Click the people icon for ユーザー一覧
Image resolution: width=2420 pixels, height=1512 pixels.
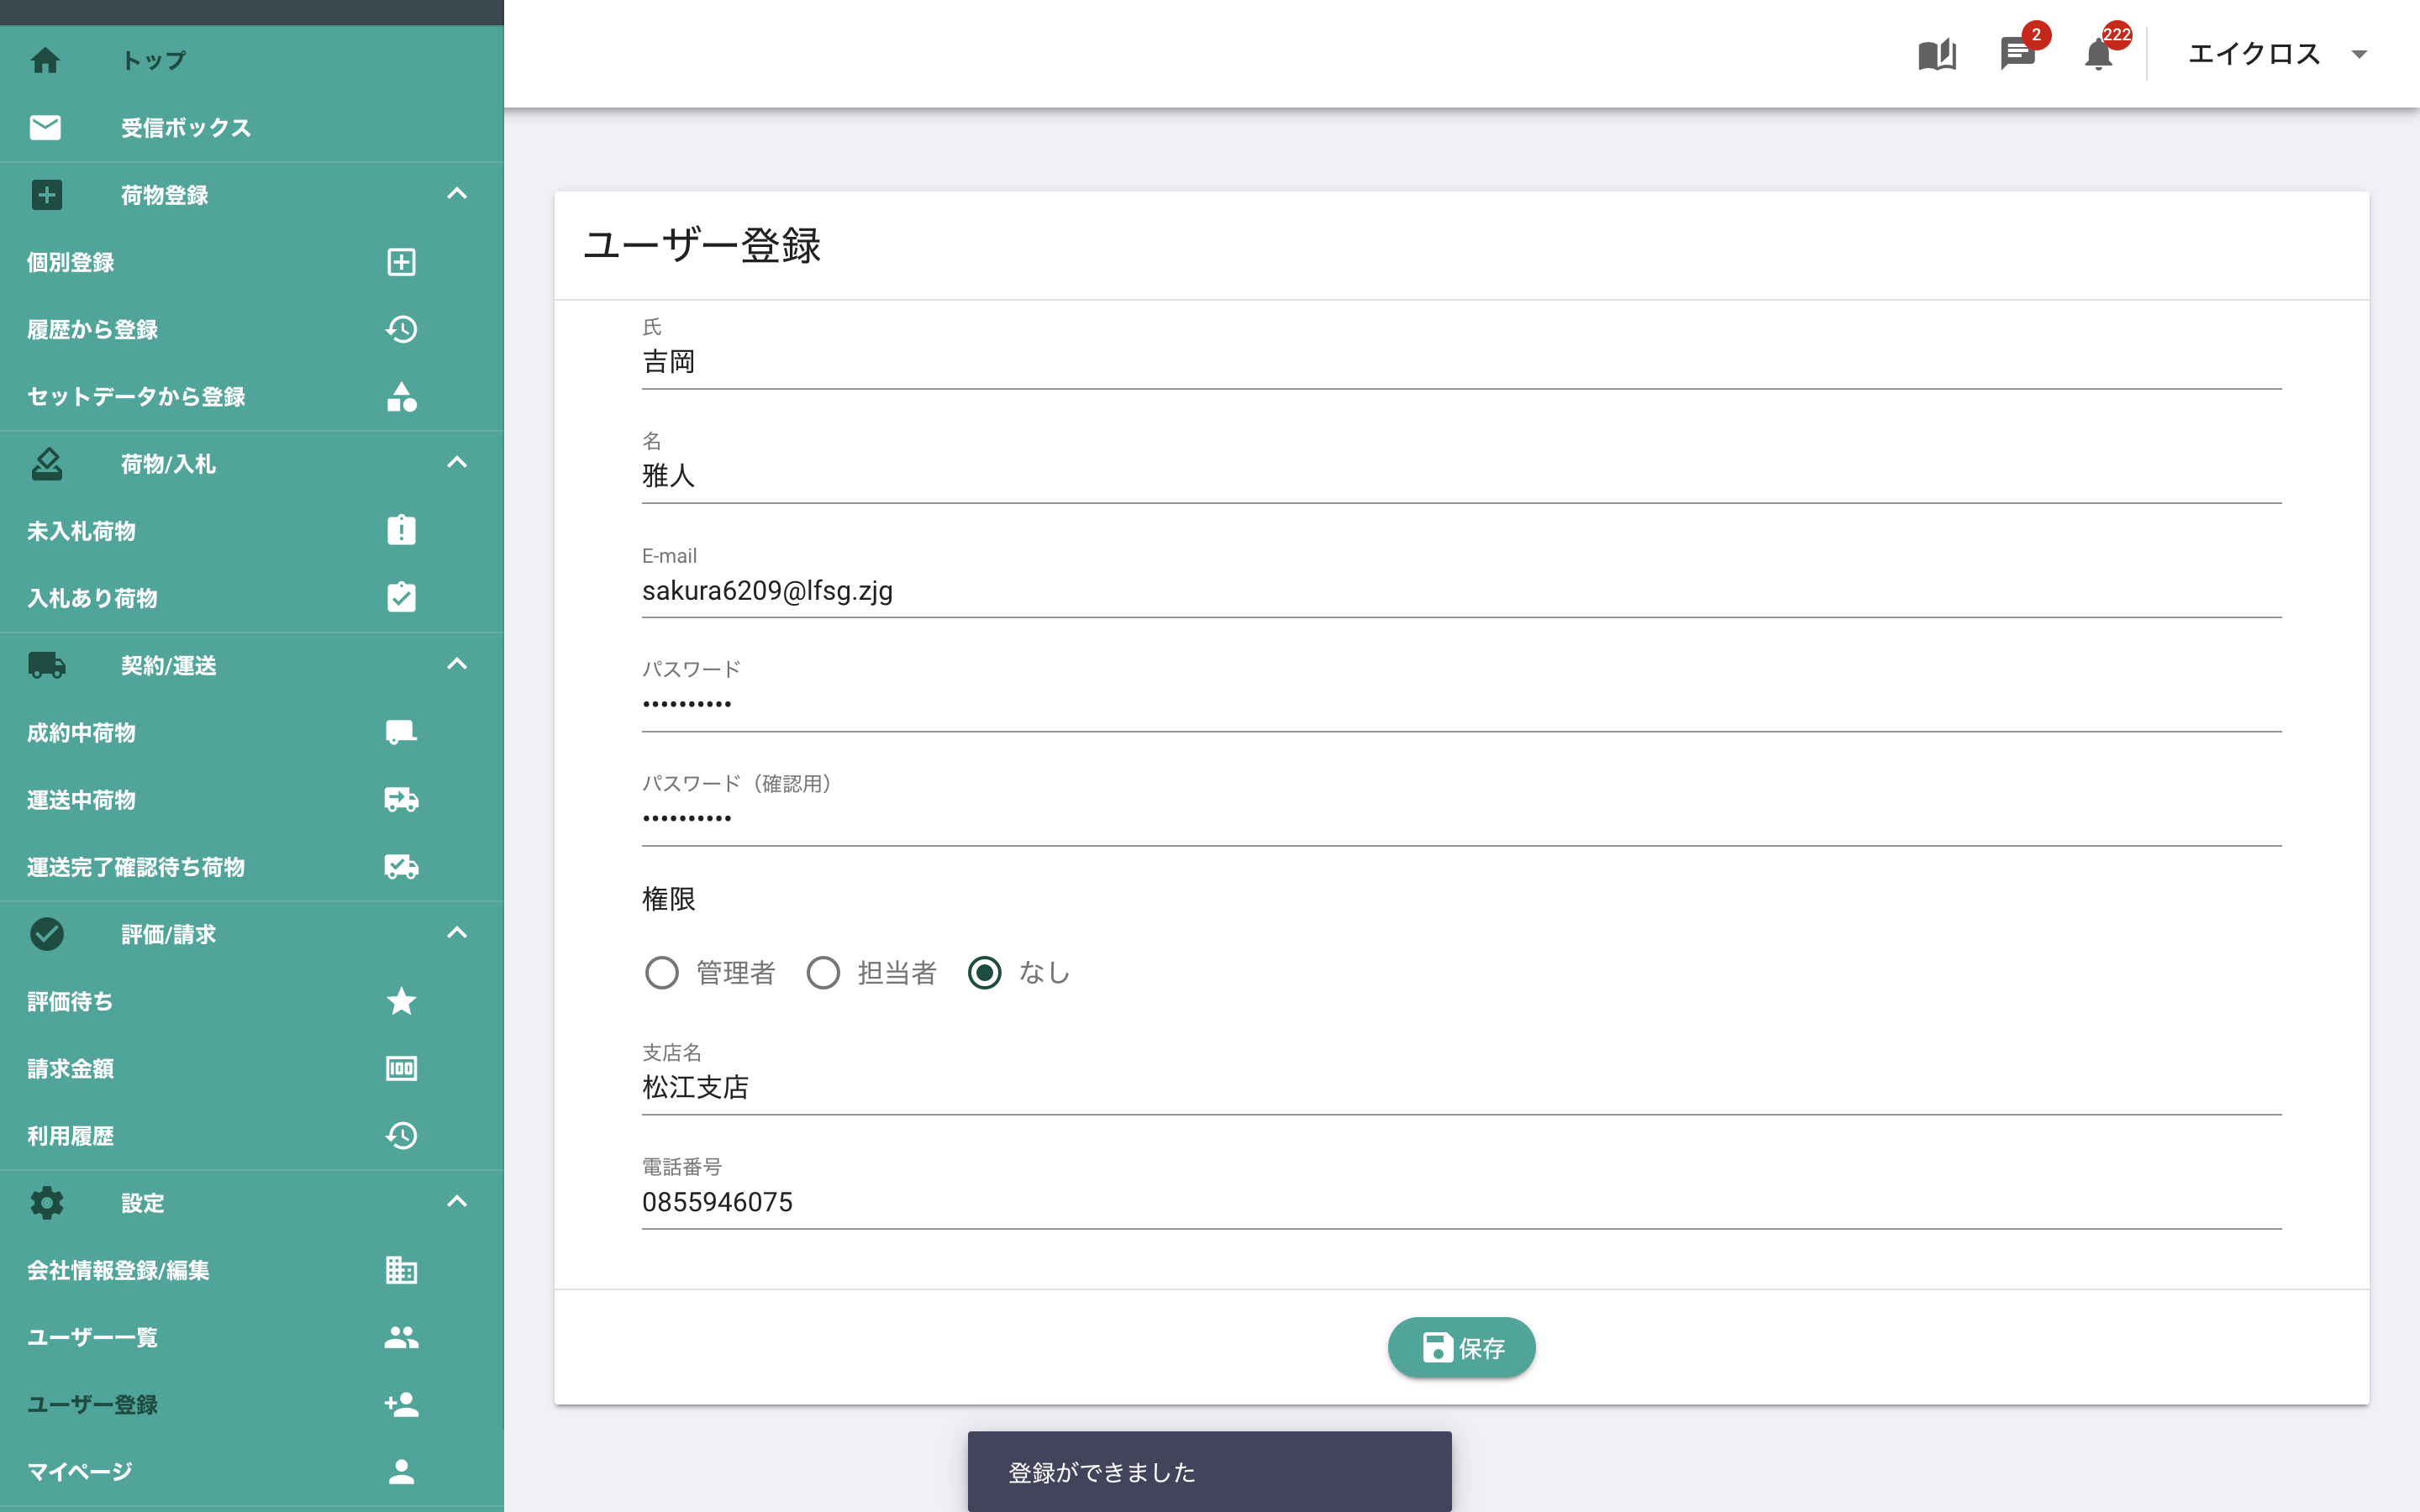(x=401, y=1337)
